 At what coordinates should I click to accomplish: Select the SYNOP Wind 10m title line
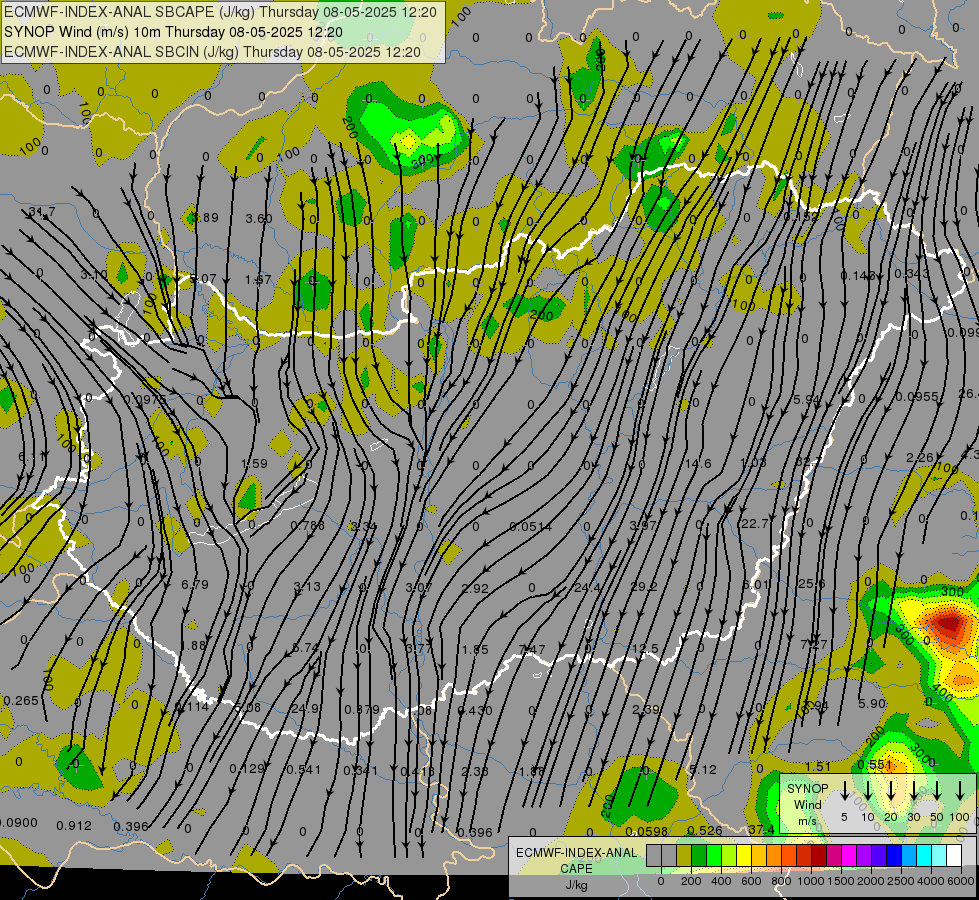click(x=173, y=32)
